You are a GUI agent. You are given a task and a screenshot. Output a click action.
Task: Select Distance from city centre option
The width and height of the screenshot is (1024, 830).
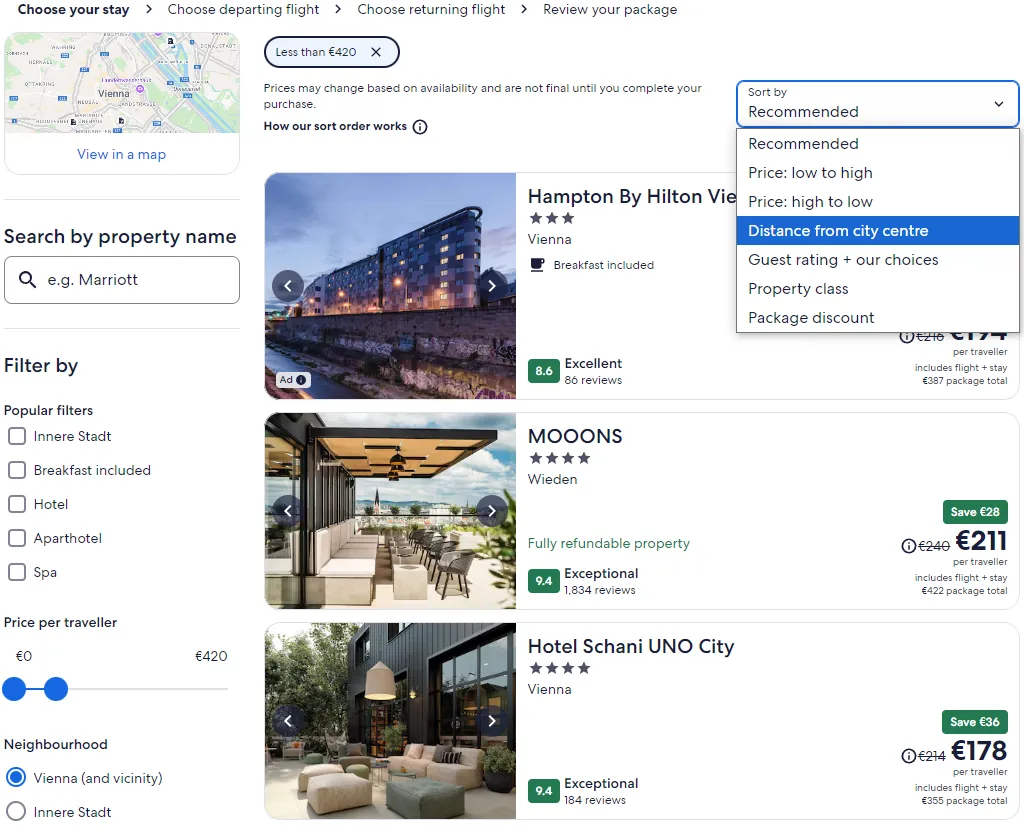(838, 231)
